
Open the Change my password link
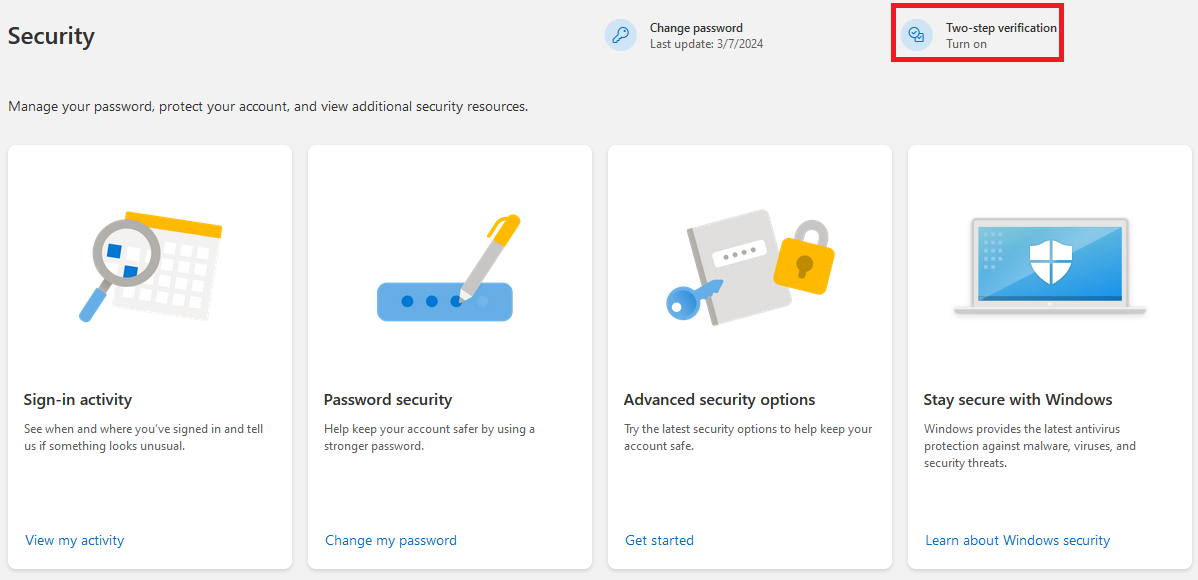pyautogui.click(x=391, y=540)
